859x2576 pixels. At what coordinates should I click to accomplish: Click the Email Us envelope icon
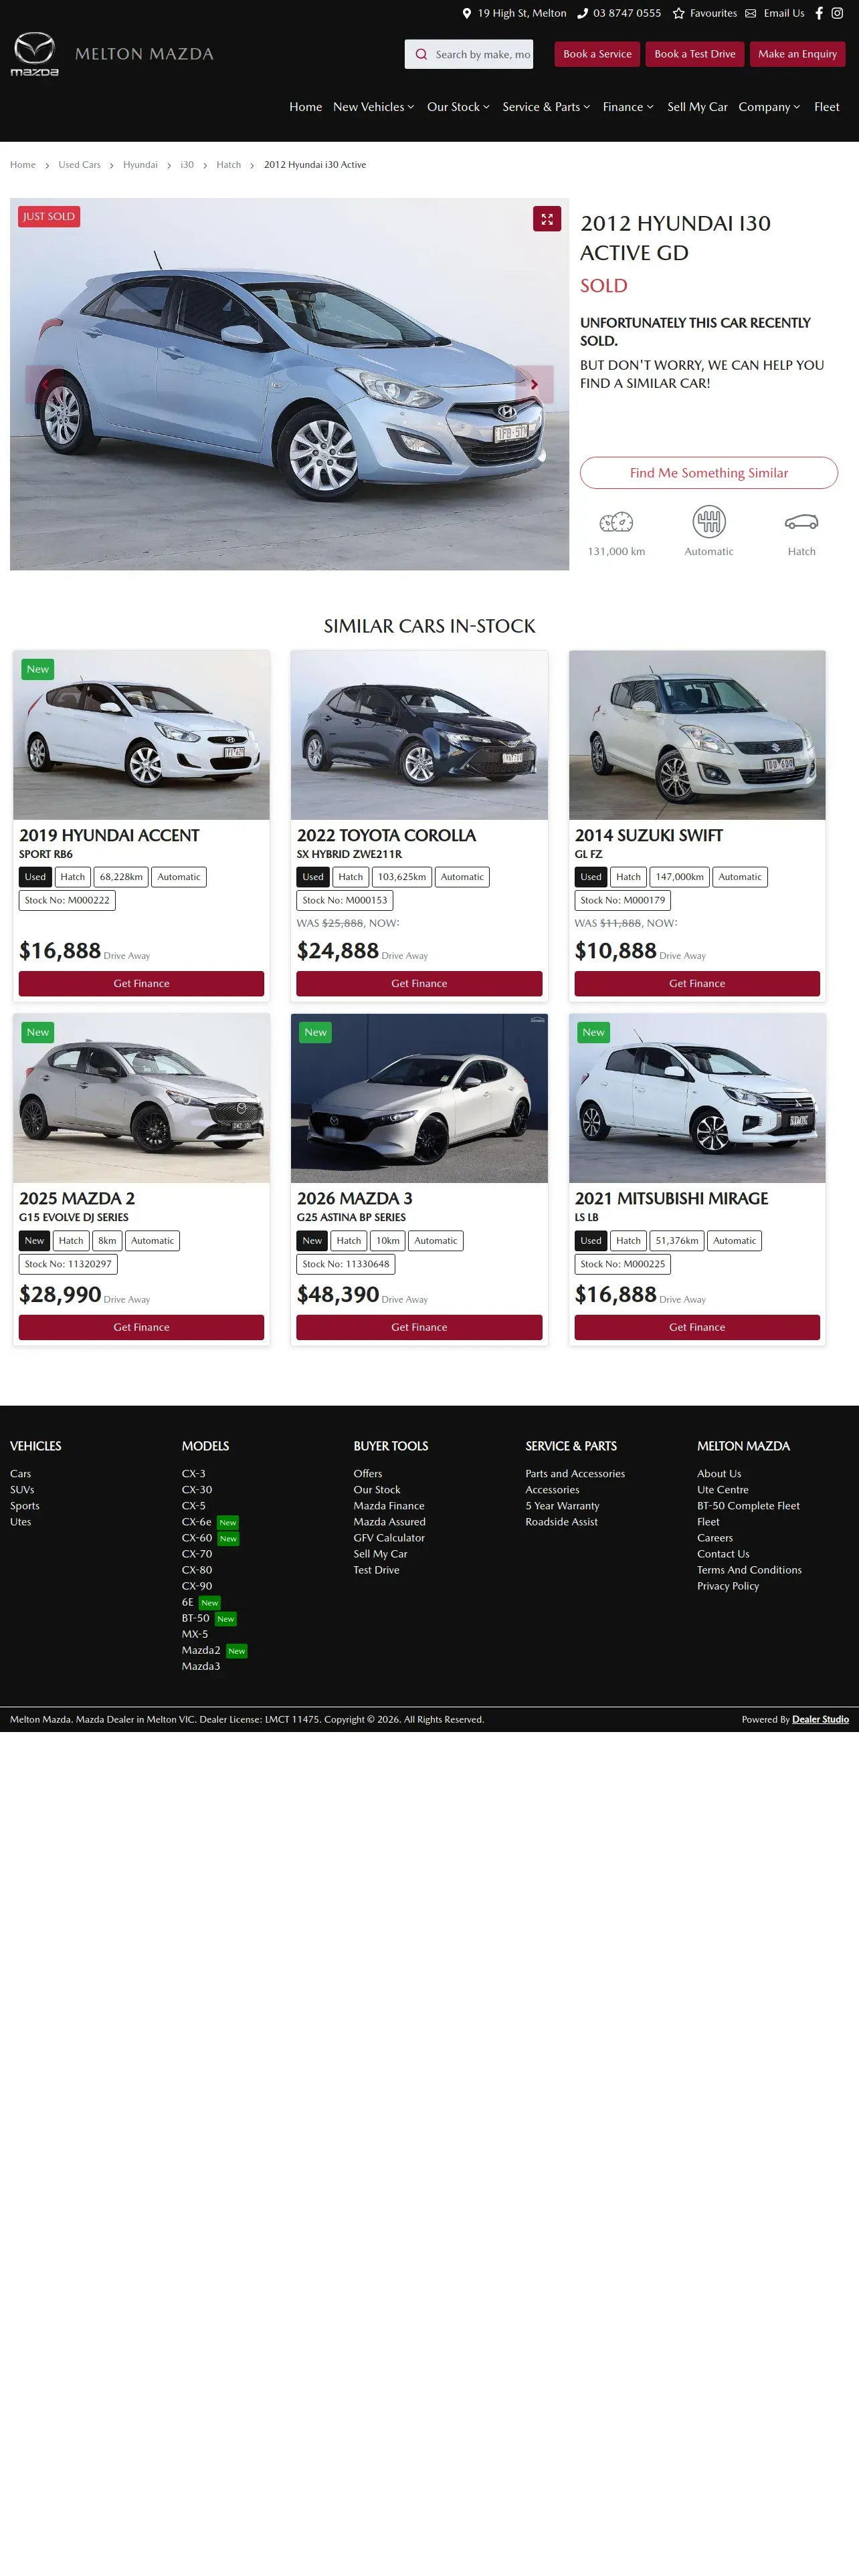[x=751, y=13]
